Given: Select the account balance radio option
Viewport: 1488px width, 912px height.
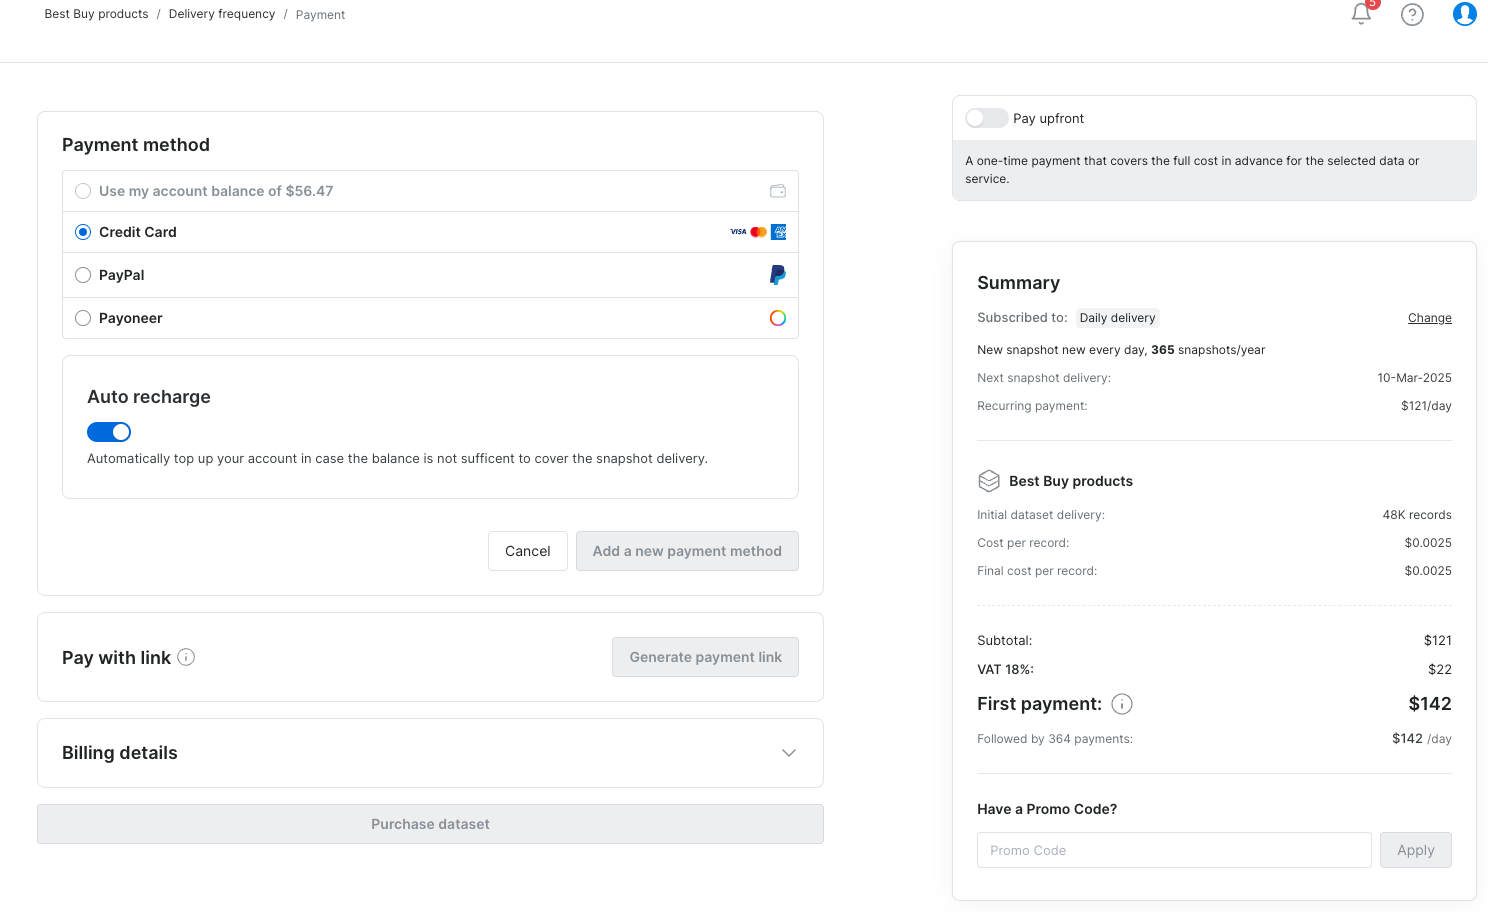Looking at the screenshot, I should tap(83, 191).
